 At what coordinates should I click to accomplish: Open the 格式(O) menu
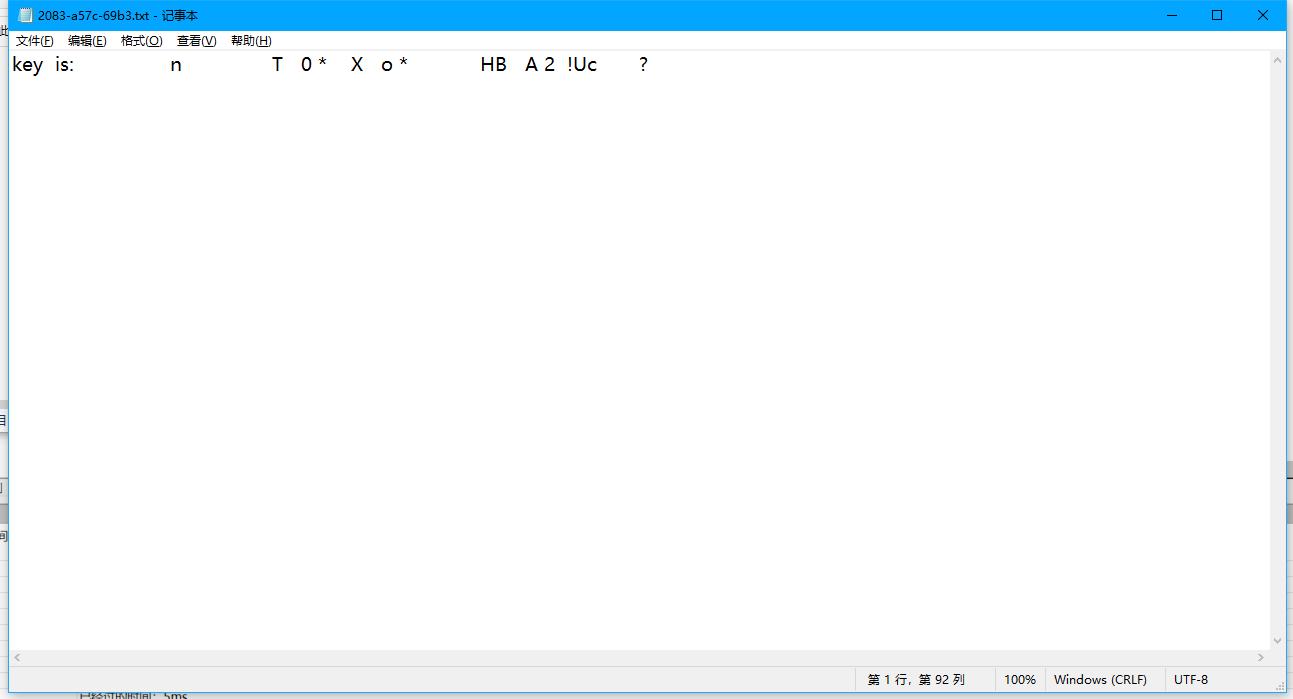141,41
